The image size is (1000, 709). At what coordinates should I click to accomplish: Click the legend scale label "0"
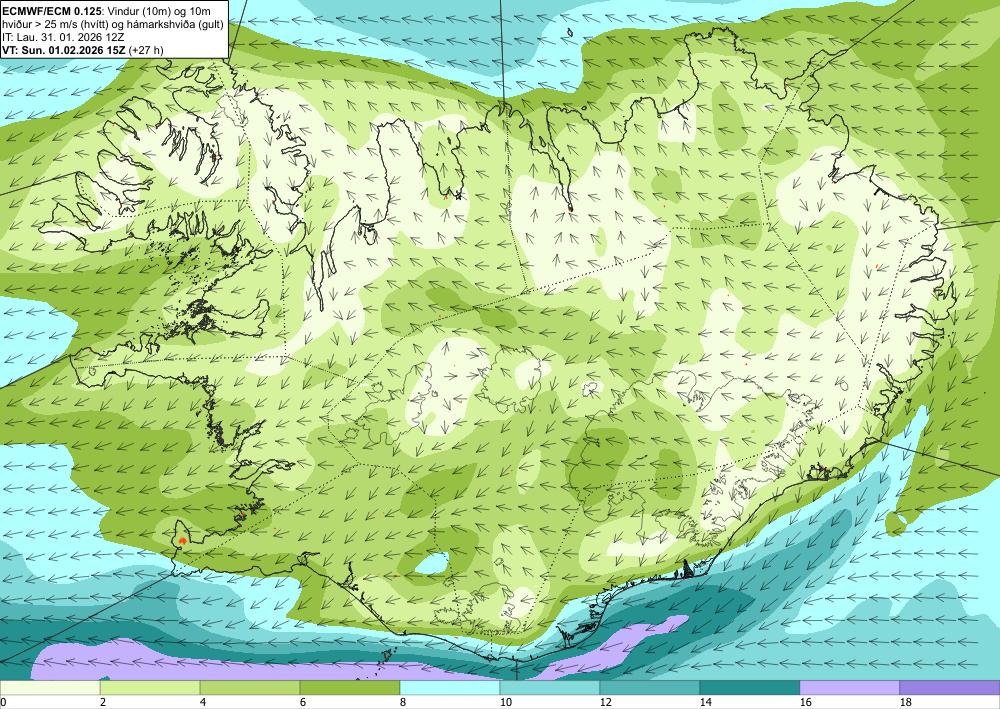click(3, 703)
